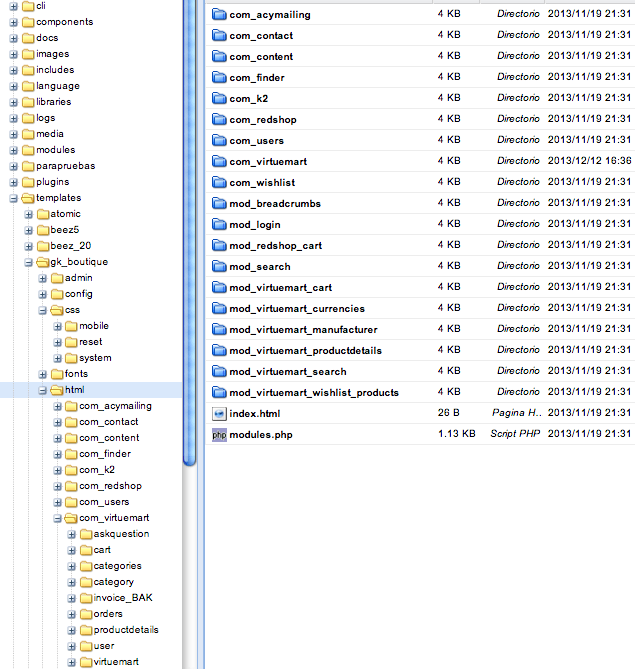
Task: Click the mod_redshop_cart folder icon in file list
Action: pos(219,245)
